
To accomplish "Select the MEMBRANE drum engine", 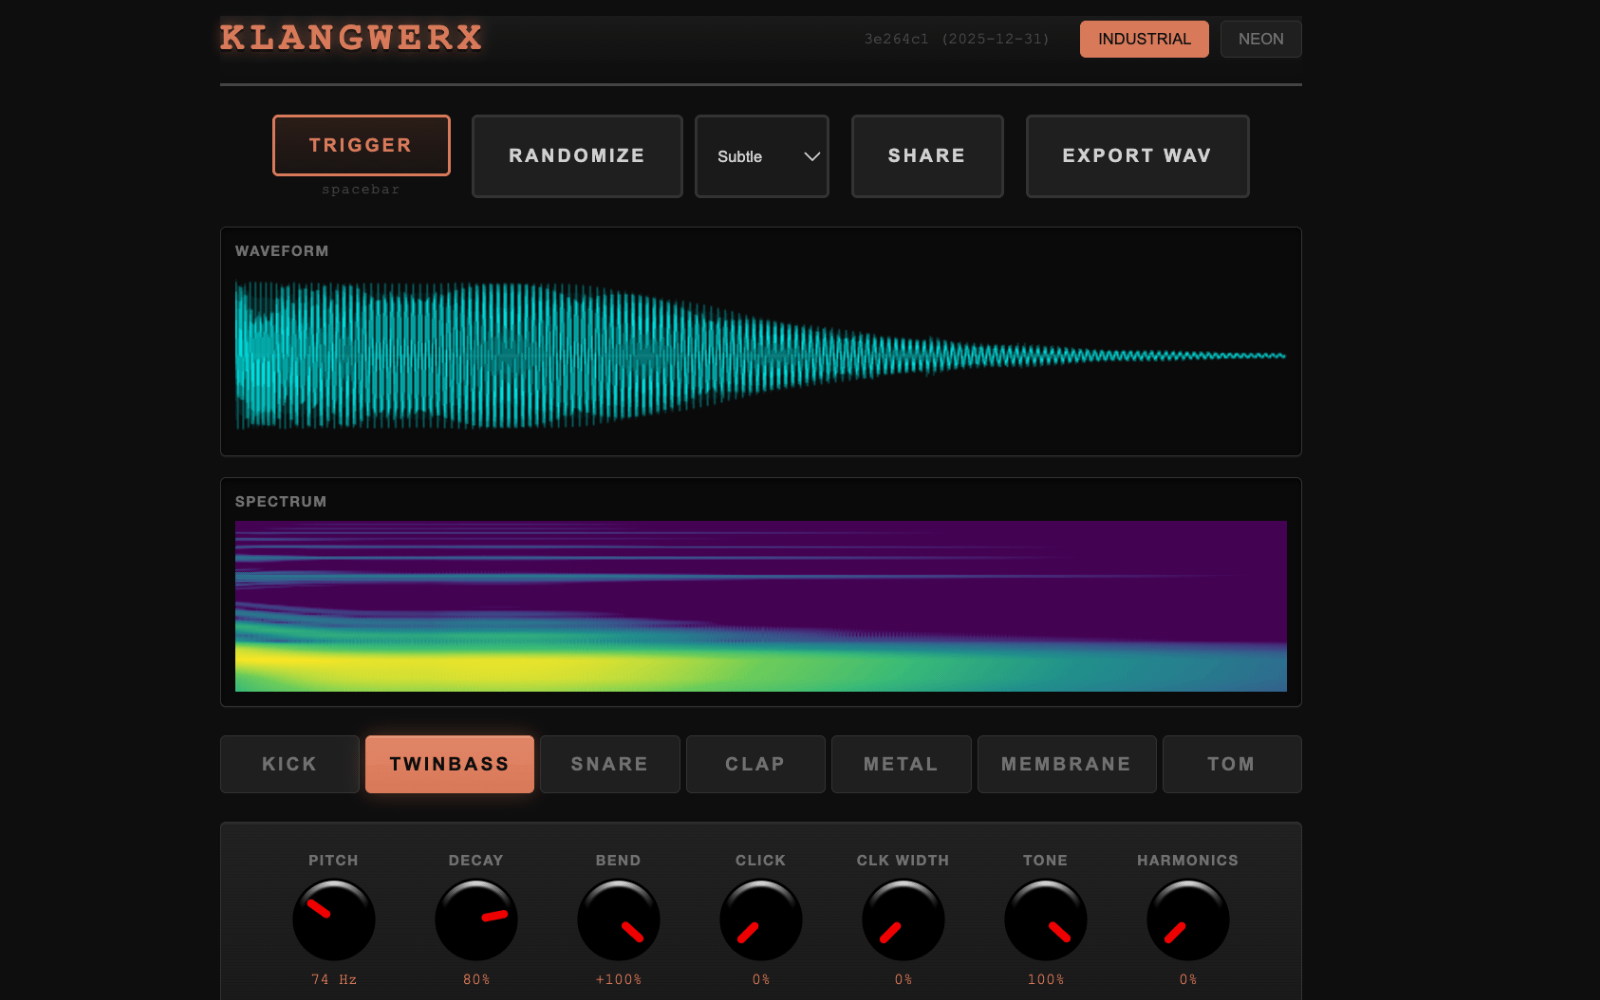I will pos(1066,764).
